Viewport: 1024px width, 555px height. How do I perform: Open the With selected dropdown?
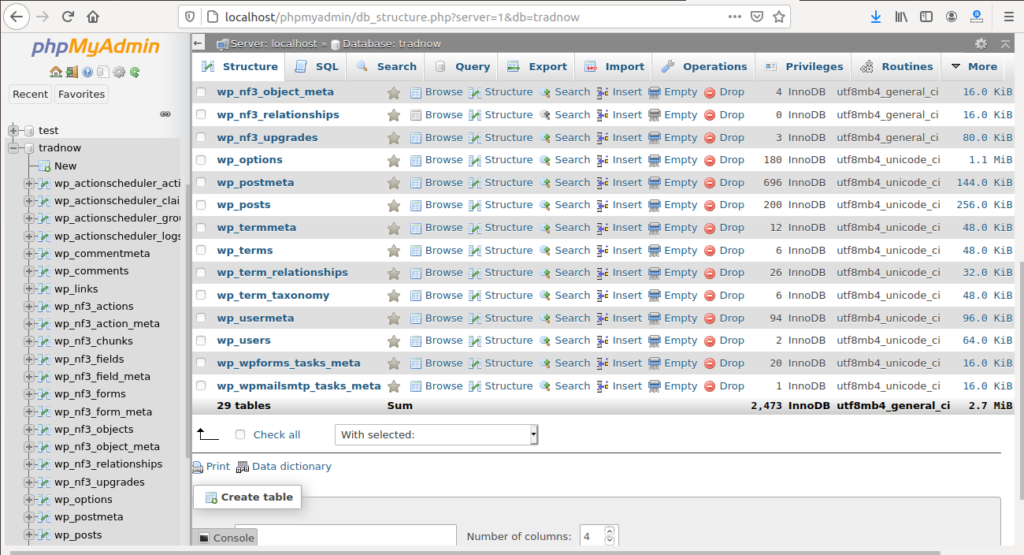tap(436, 435)
